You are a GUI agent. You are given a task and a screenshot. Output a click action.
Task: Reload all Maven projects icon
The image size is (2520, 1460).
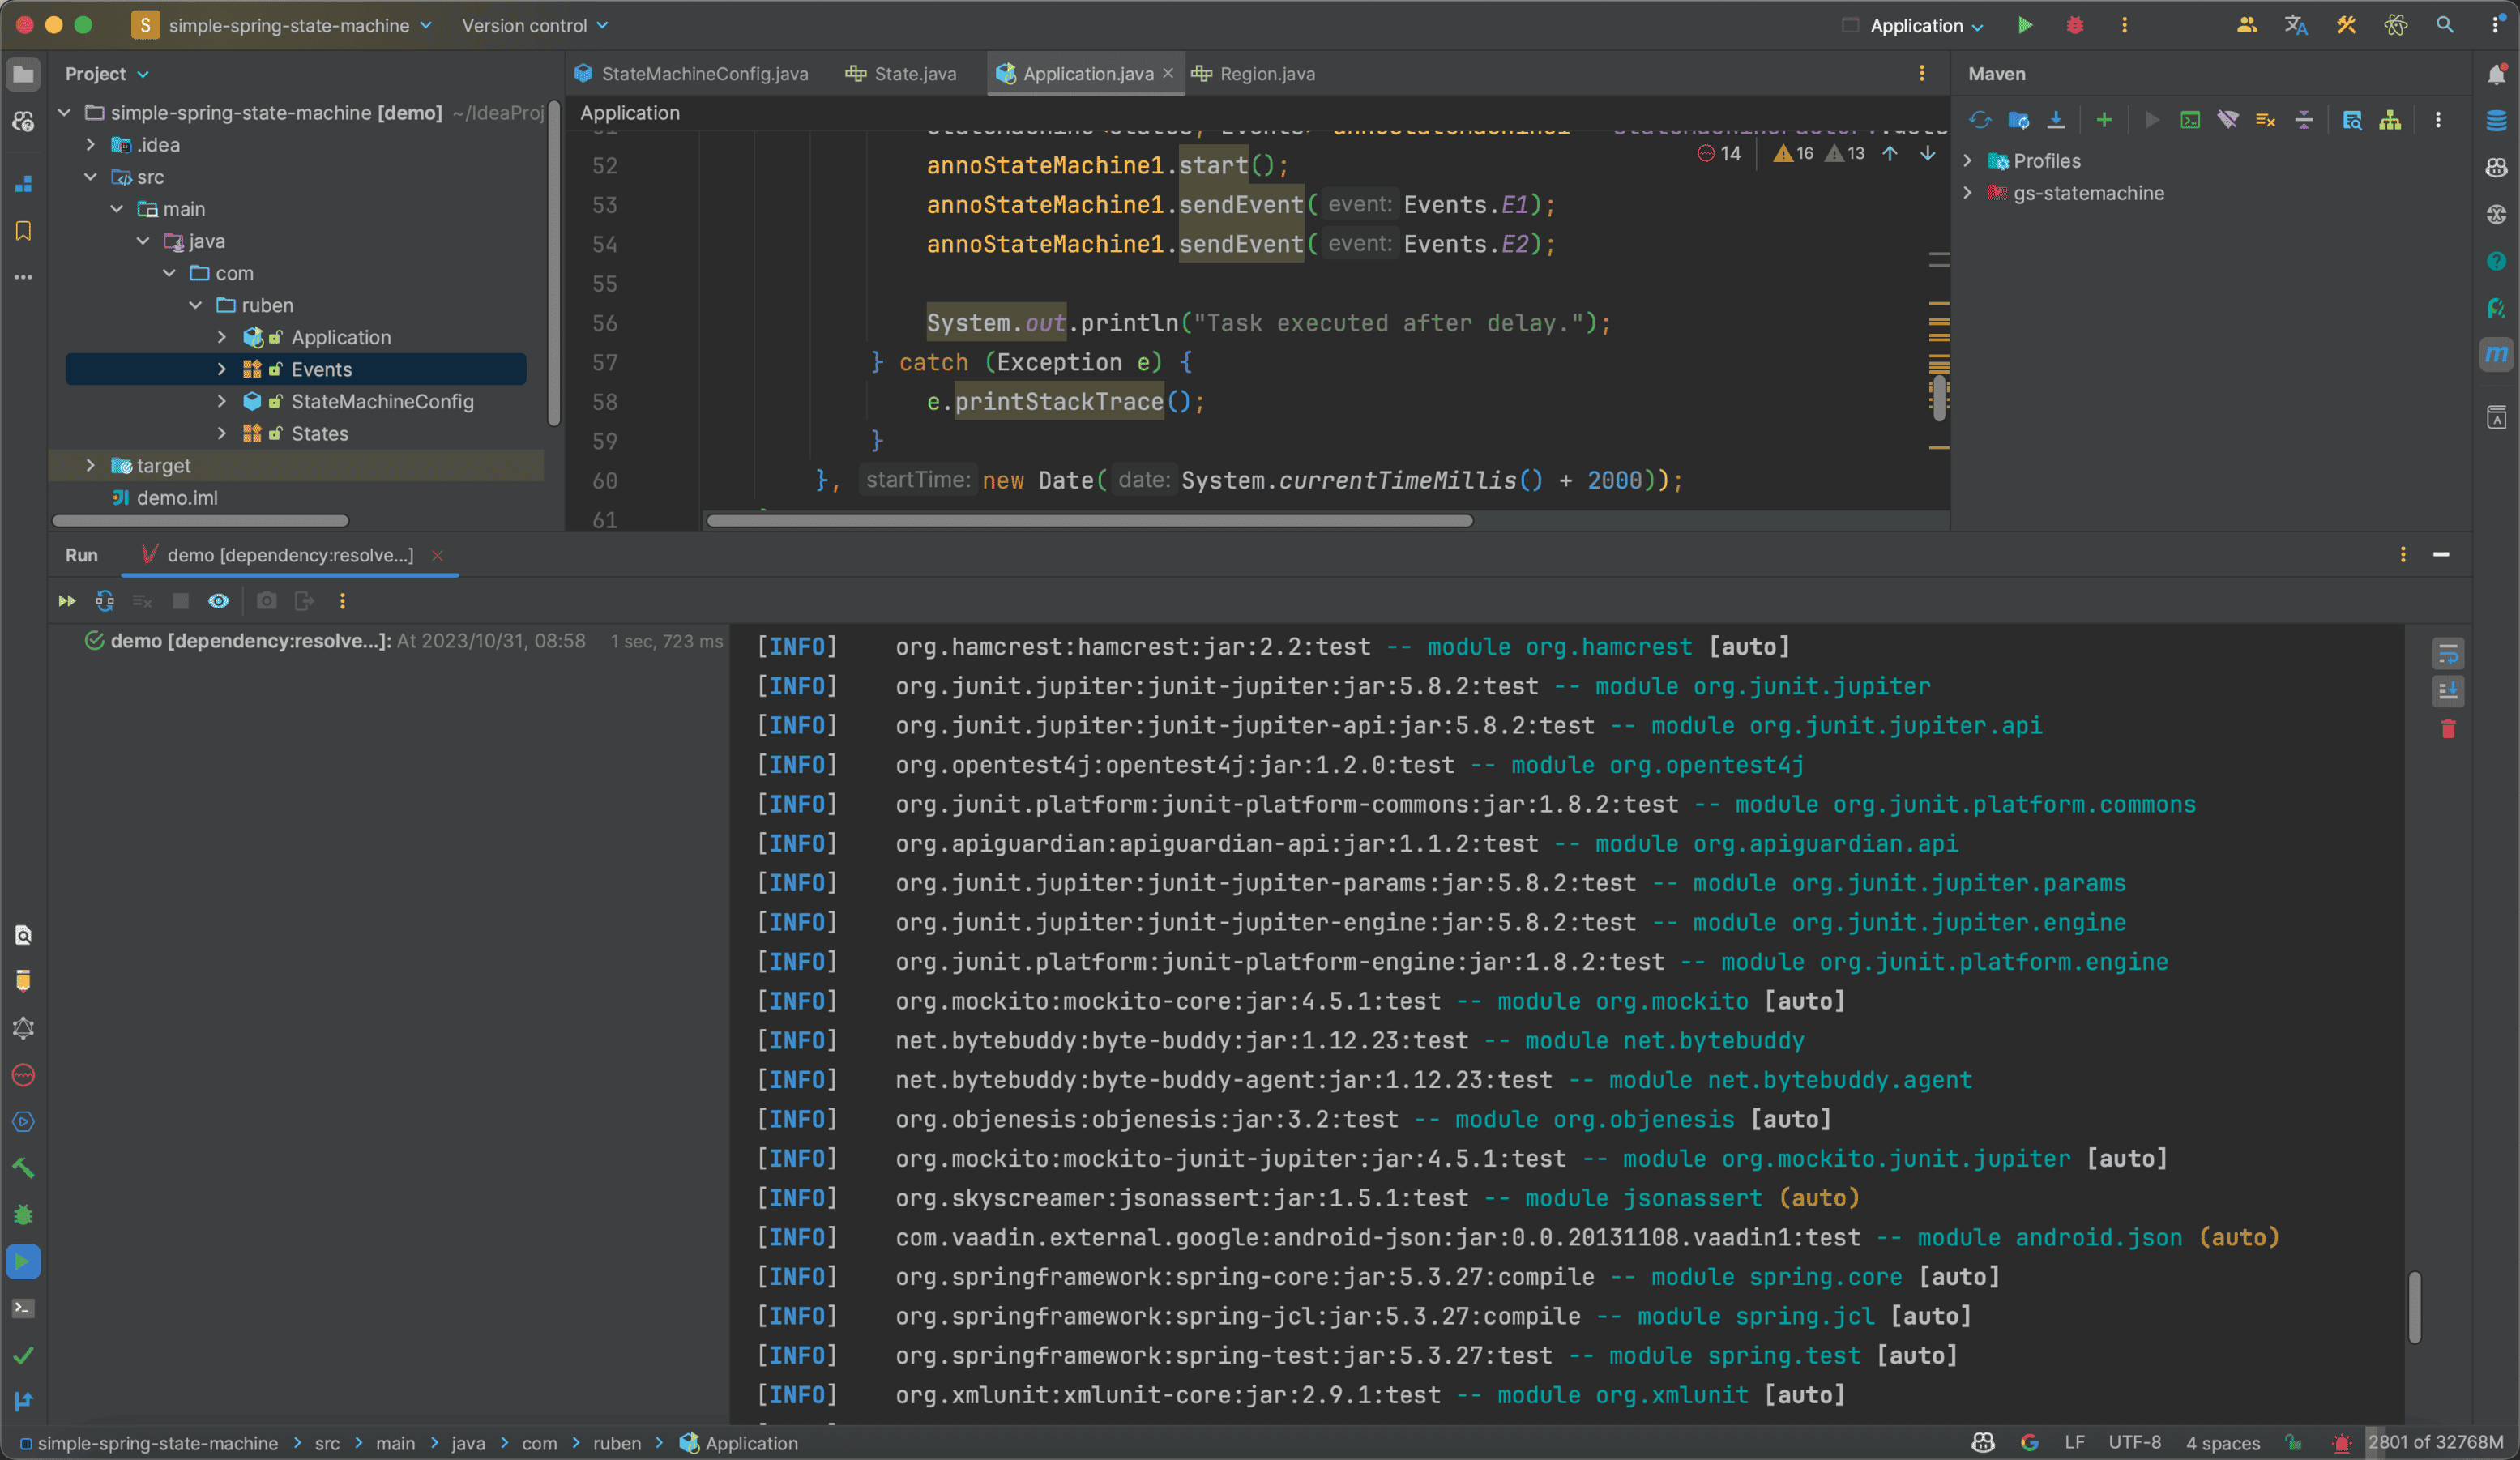[1980, 121]
